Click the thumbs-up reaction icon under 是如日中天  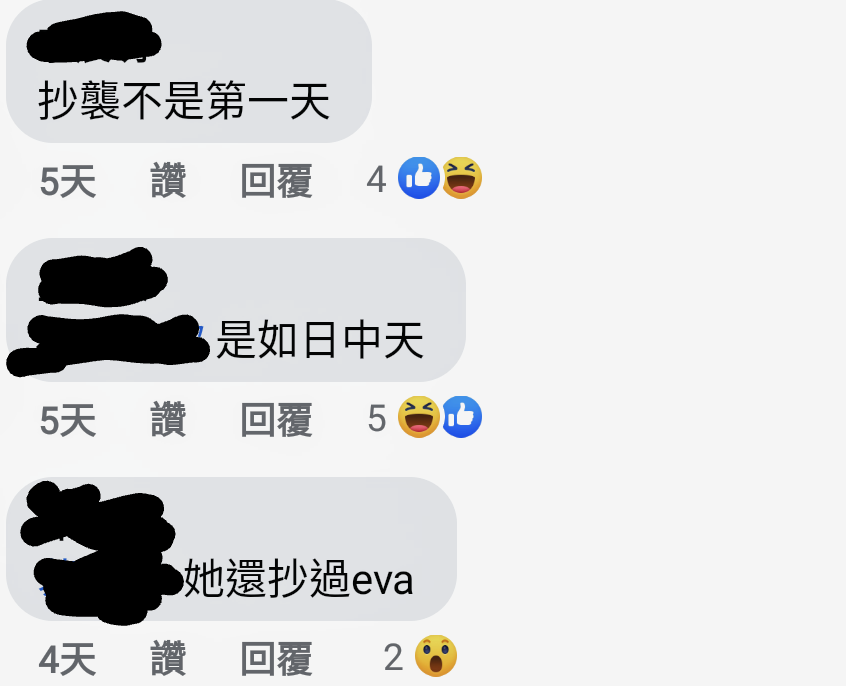462,417
